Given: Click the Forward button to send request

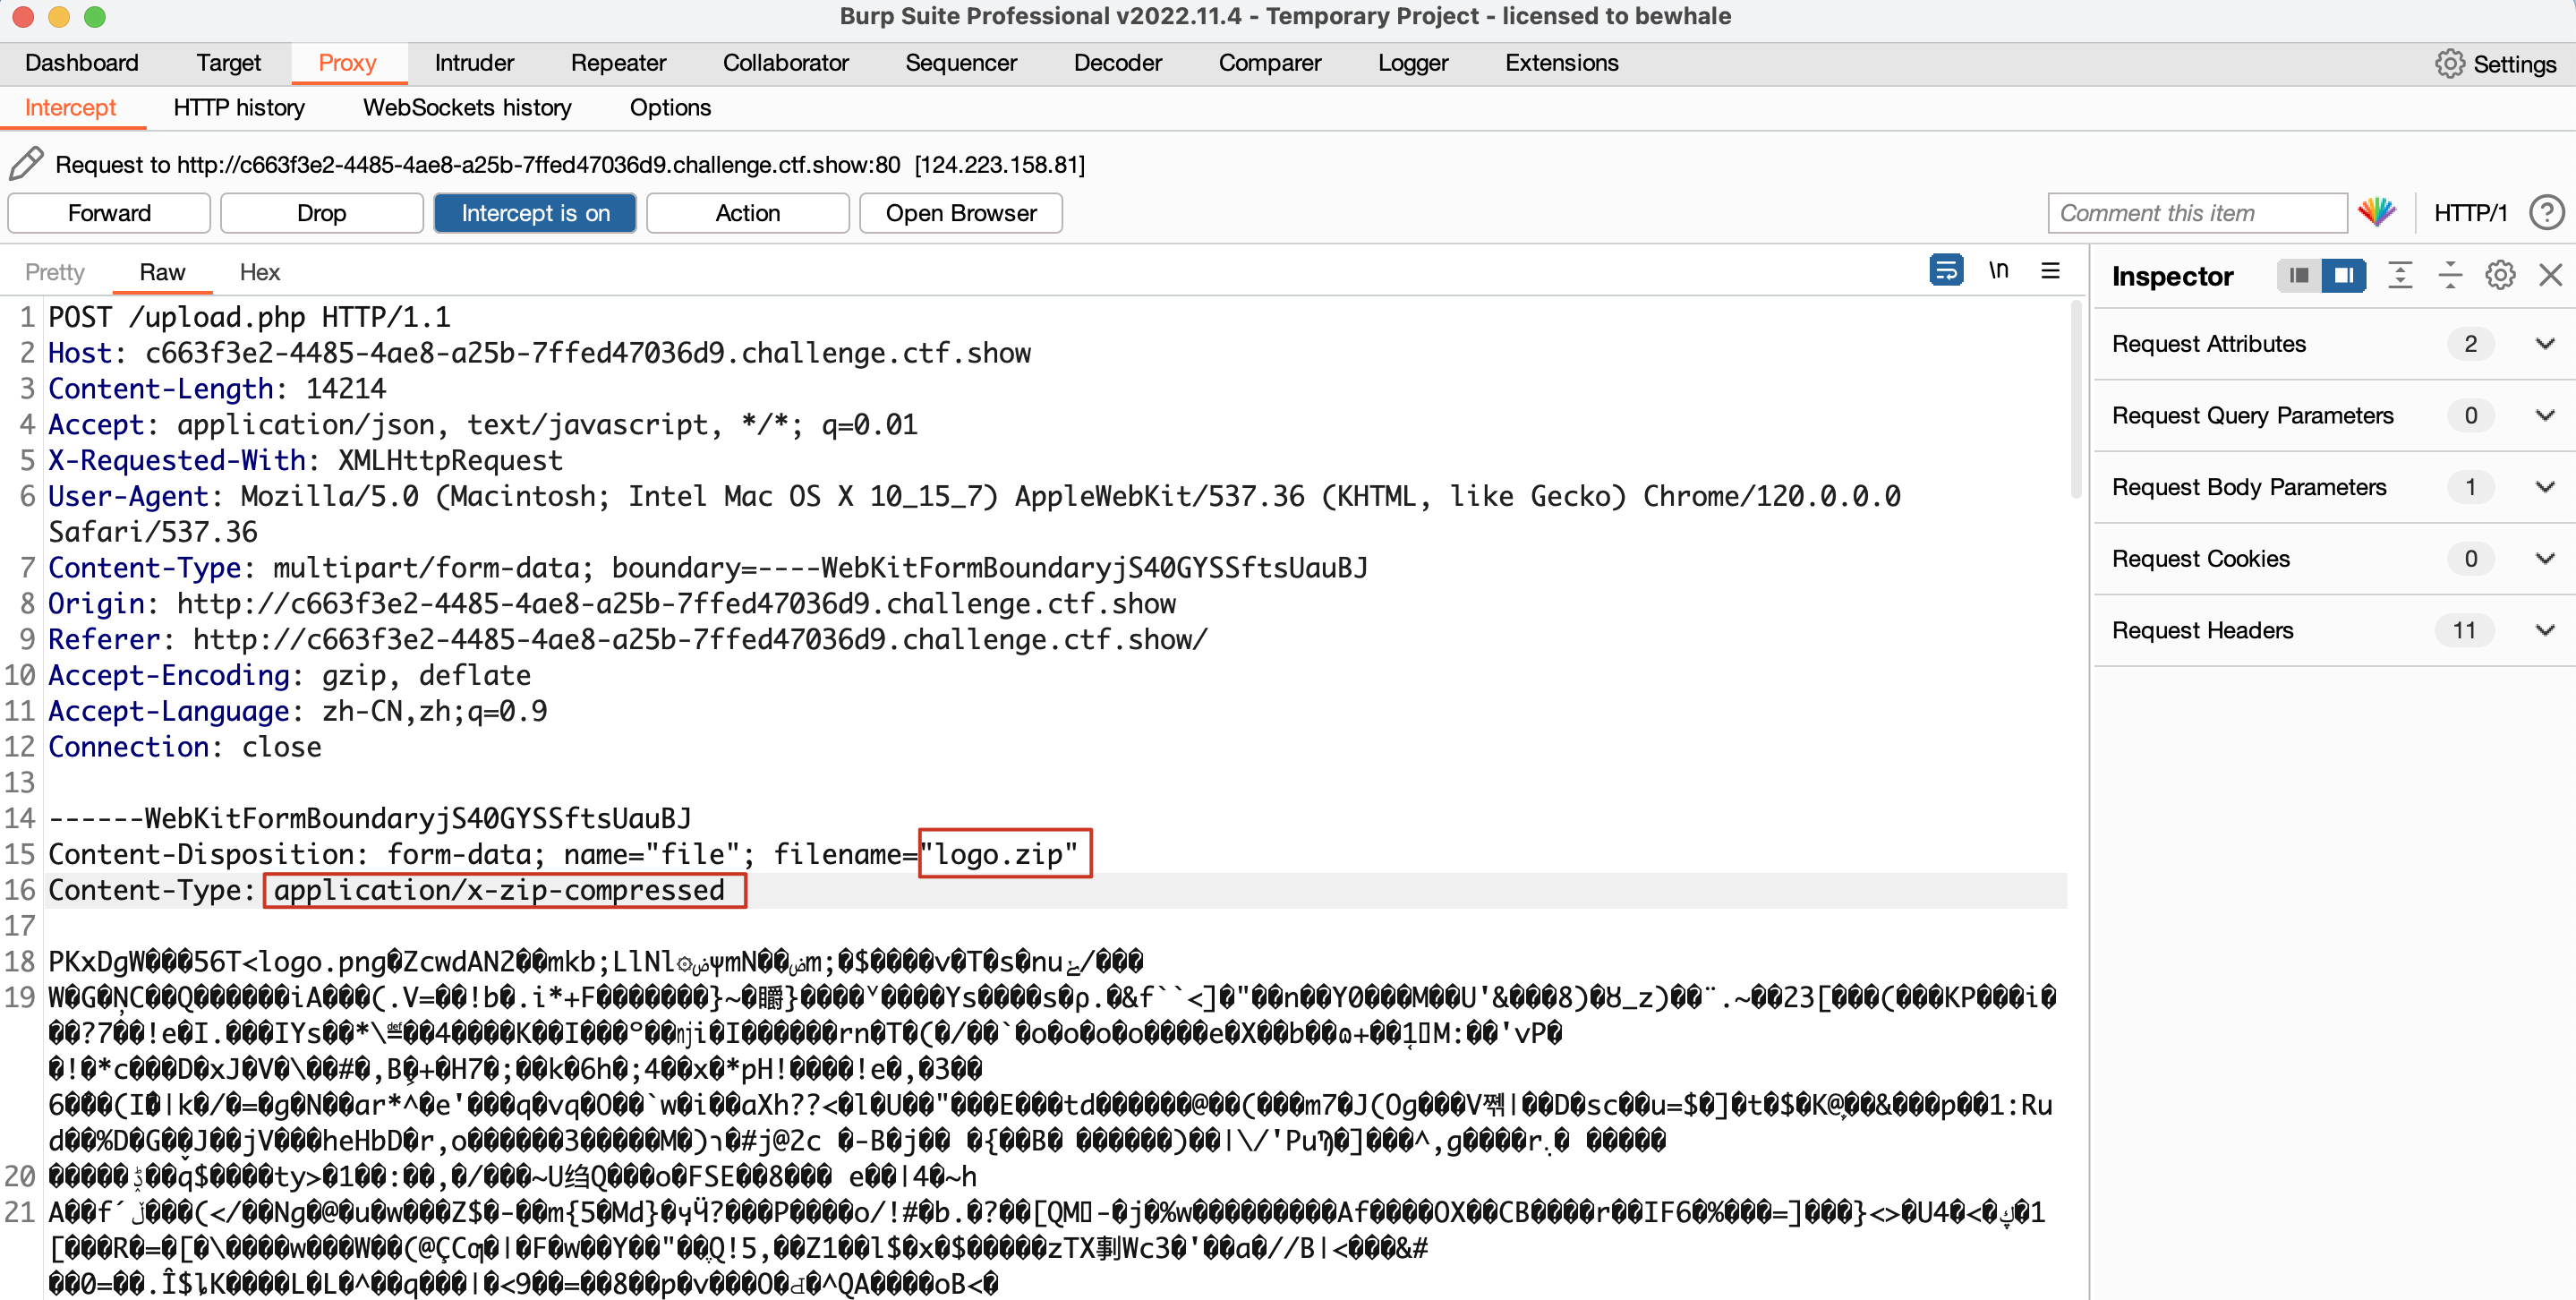Looking at the screenshot, I should pyautogui.click(x=107, y=212).
